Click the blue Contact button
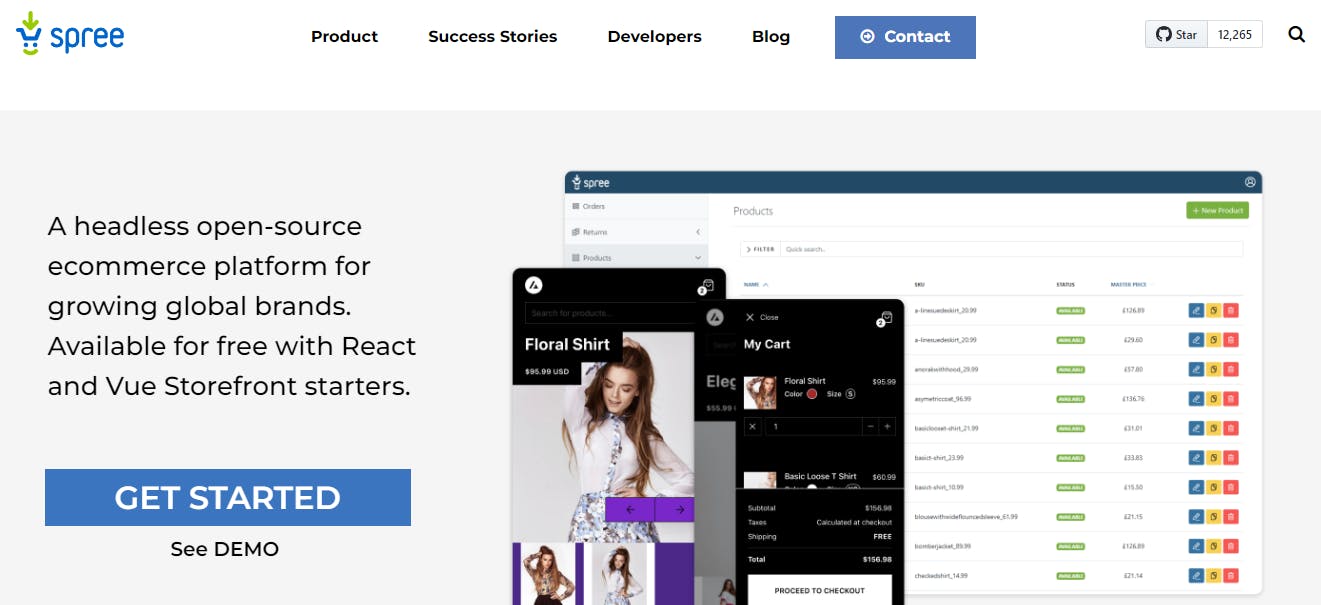This screenshot has width=1321, height=605. pos(905,37)
